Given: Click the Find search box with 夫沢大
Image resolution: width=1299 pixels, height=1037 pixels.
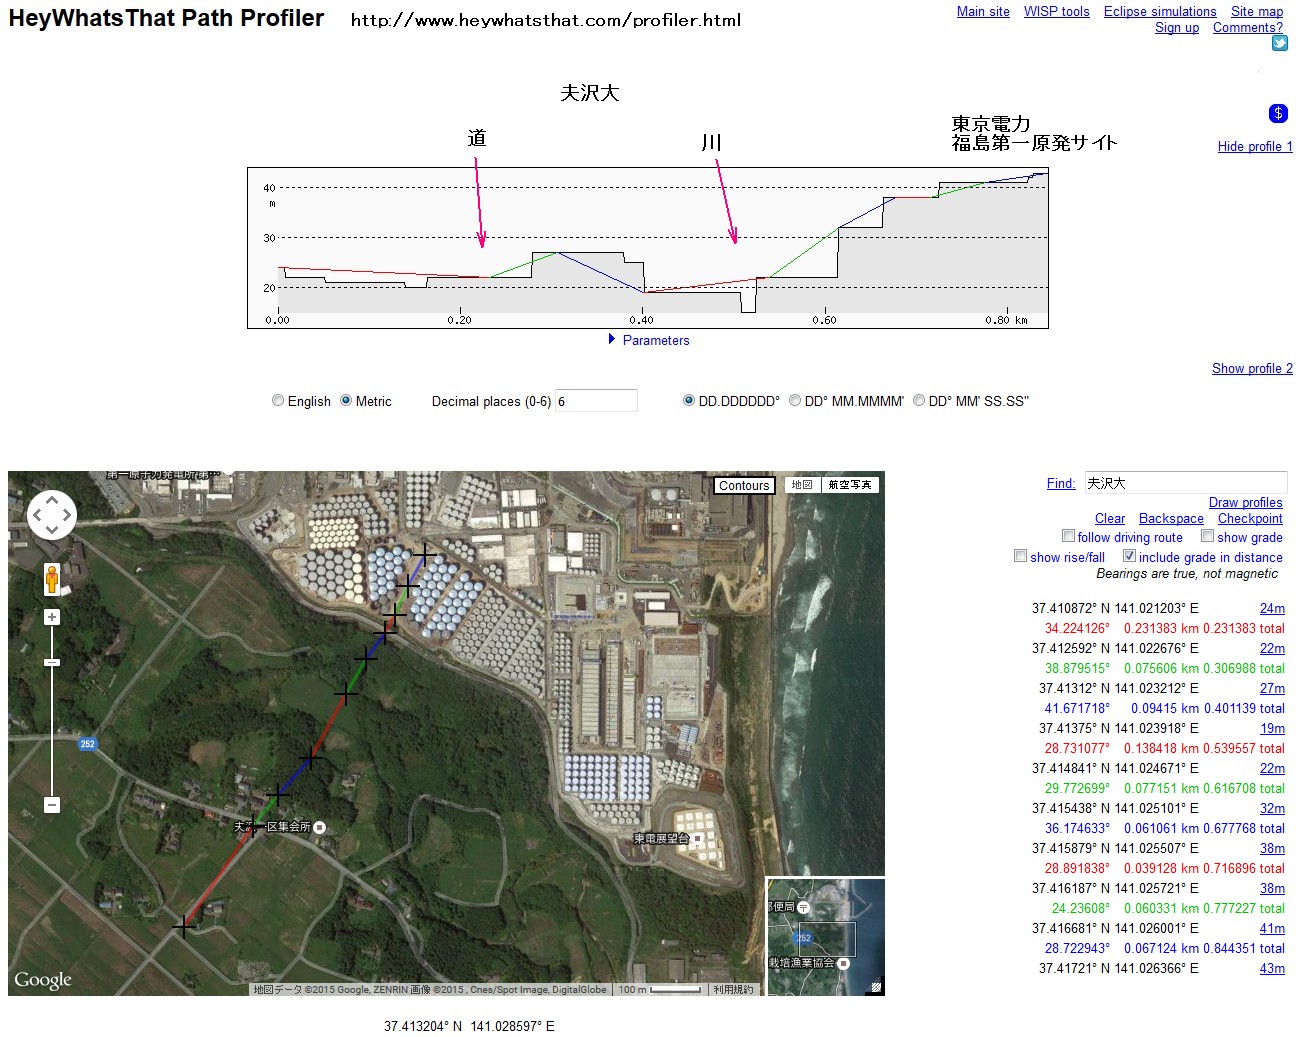Looking at the screenshot, I should click(1186, 483).
